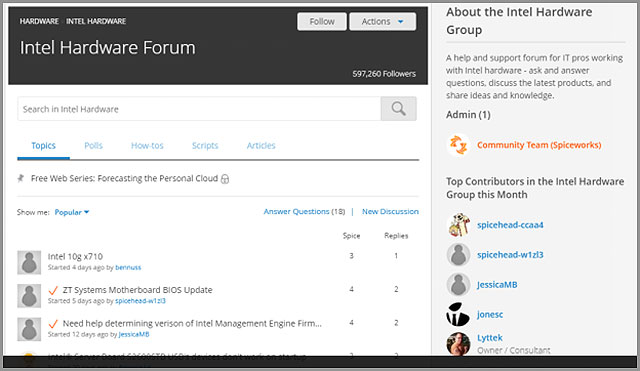Click the search magnifier icon button
Image resolution: width=640 pixels, height=371 pixels.
click(x=398, y=109)
